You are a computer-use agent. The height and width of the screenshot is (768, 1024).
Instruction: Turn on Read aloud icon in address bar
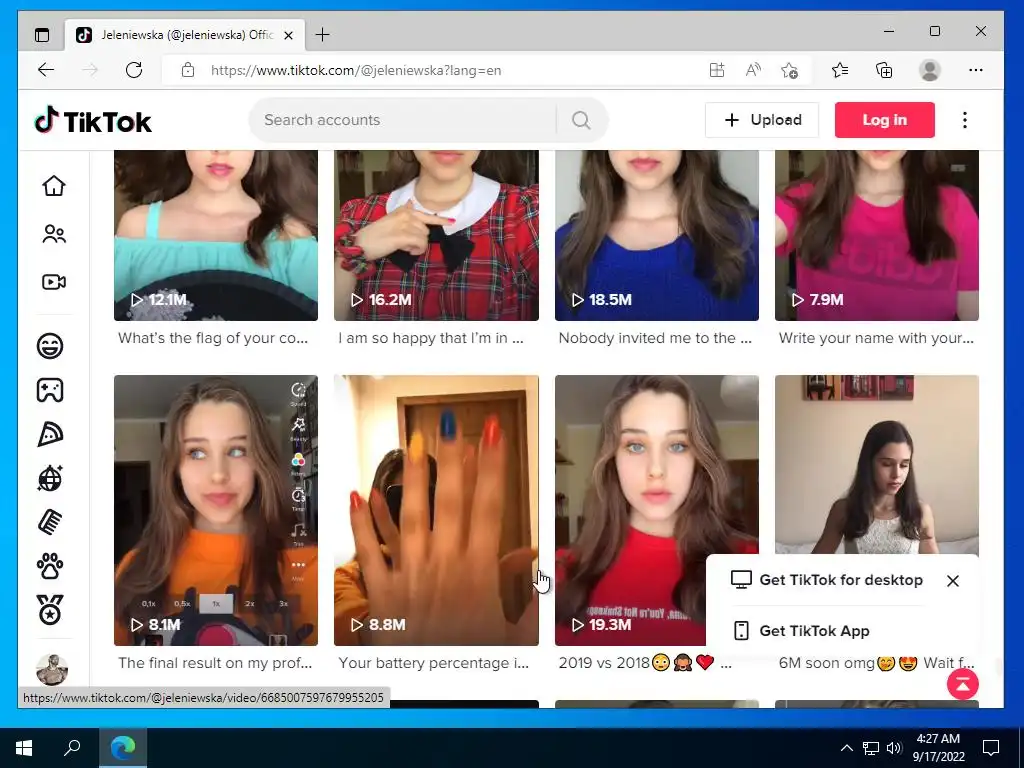coord(753,70)
